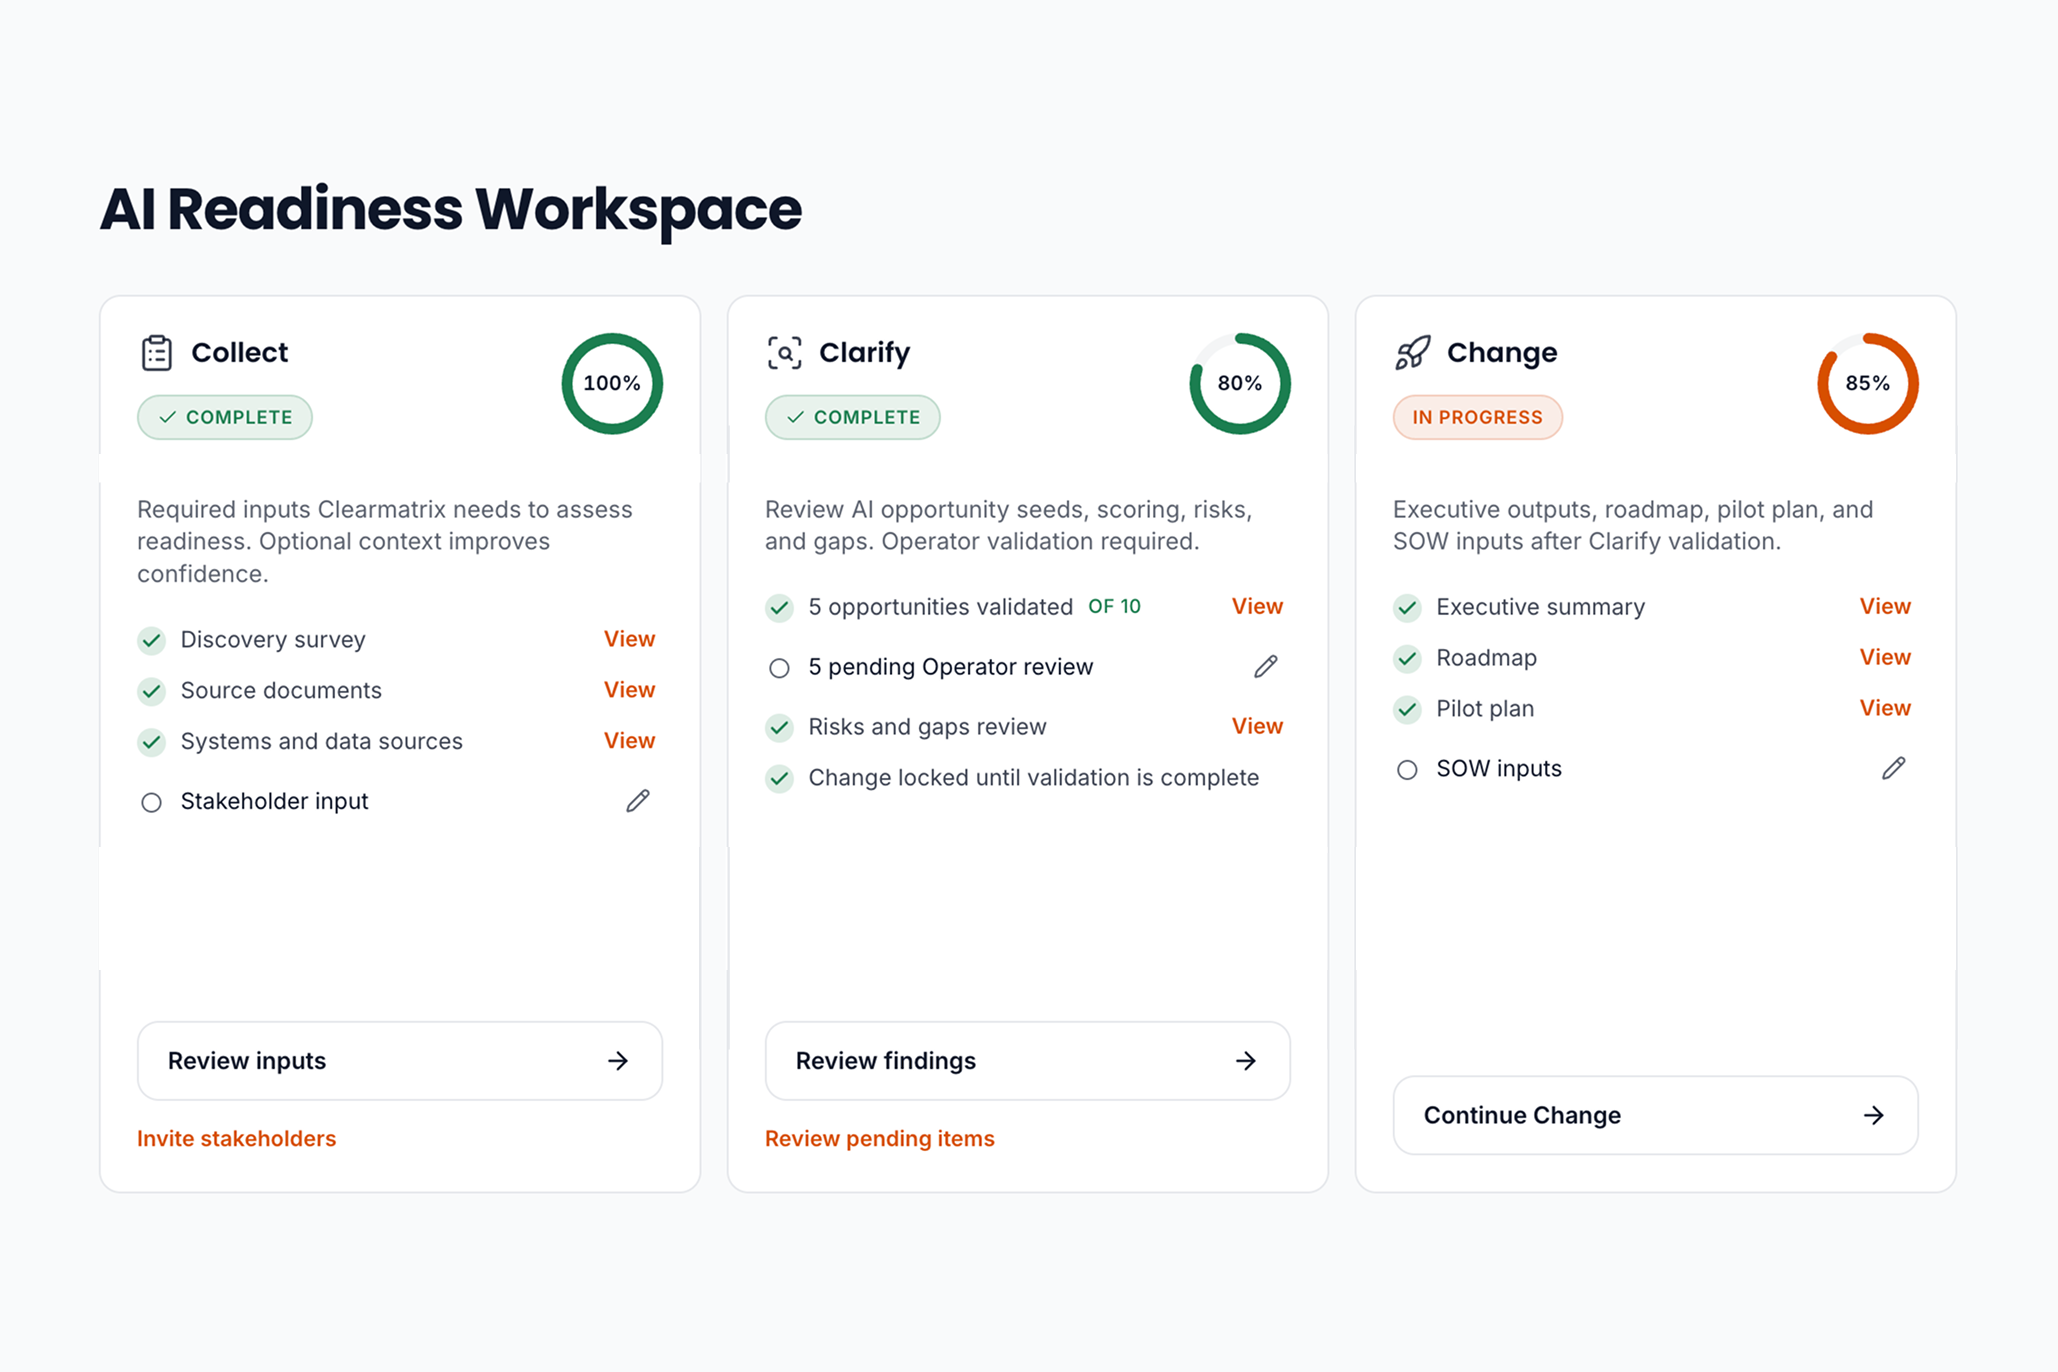
Task: Toggle the Stakeholder input empty circle
Action: point(152,802)
